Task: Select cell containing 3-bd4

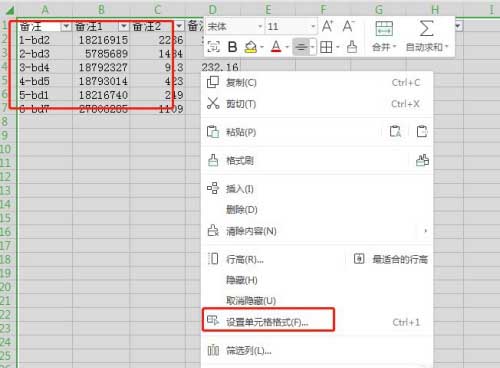Action: (x=45, y=68)
